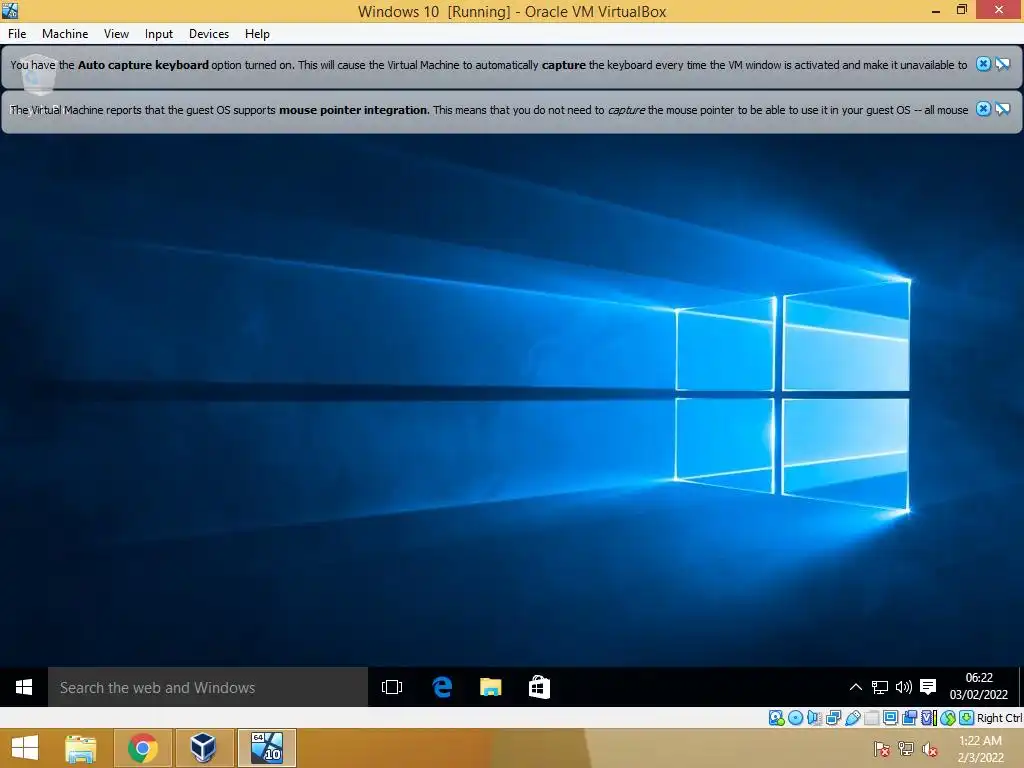This screenshot has width=1024, height=768.
Task: Show hidden icons in guest system tray
Action: (x=856, y=687)
